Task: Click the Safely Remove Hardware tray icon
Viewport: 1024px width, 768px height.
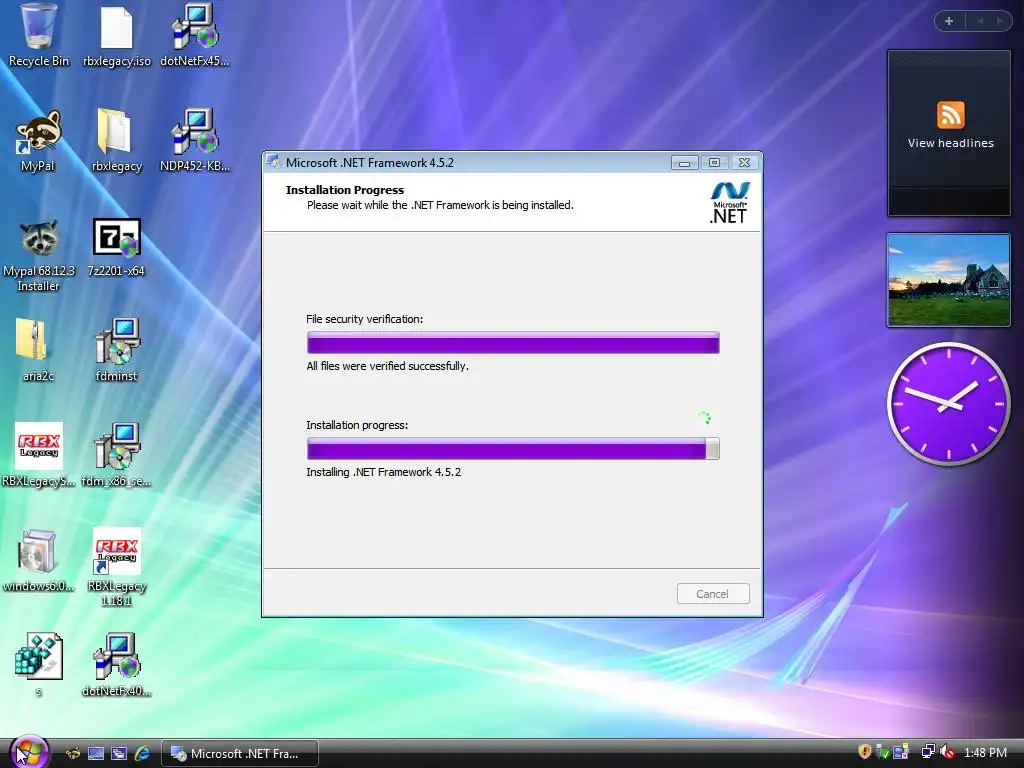Action: (x=883, y=752)
